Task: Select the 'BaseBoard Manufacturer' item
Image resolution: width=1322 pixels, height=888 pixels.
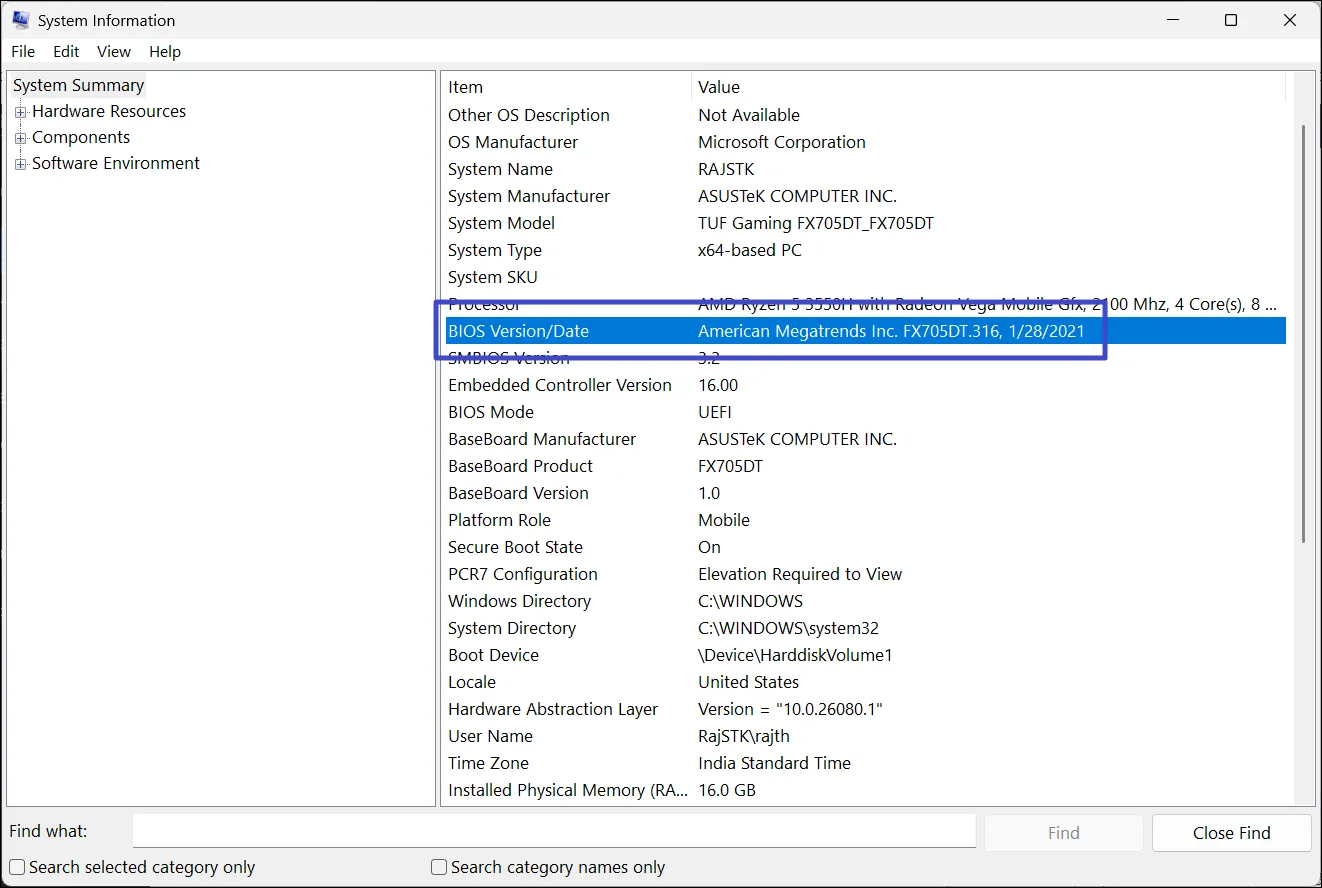Action: coord(542,439)
